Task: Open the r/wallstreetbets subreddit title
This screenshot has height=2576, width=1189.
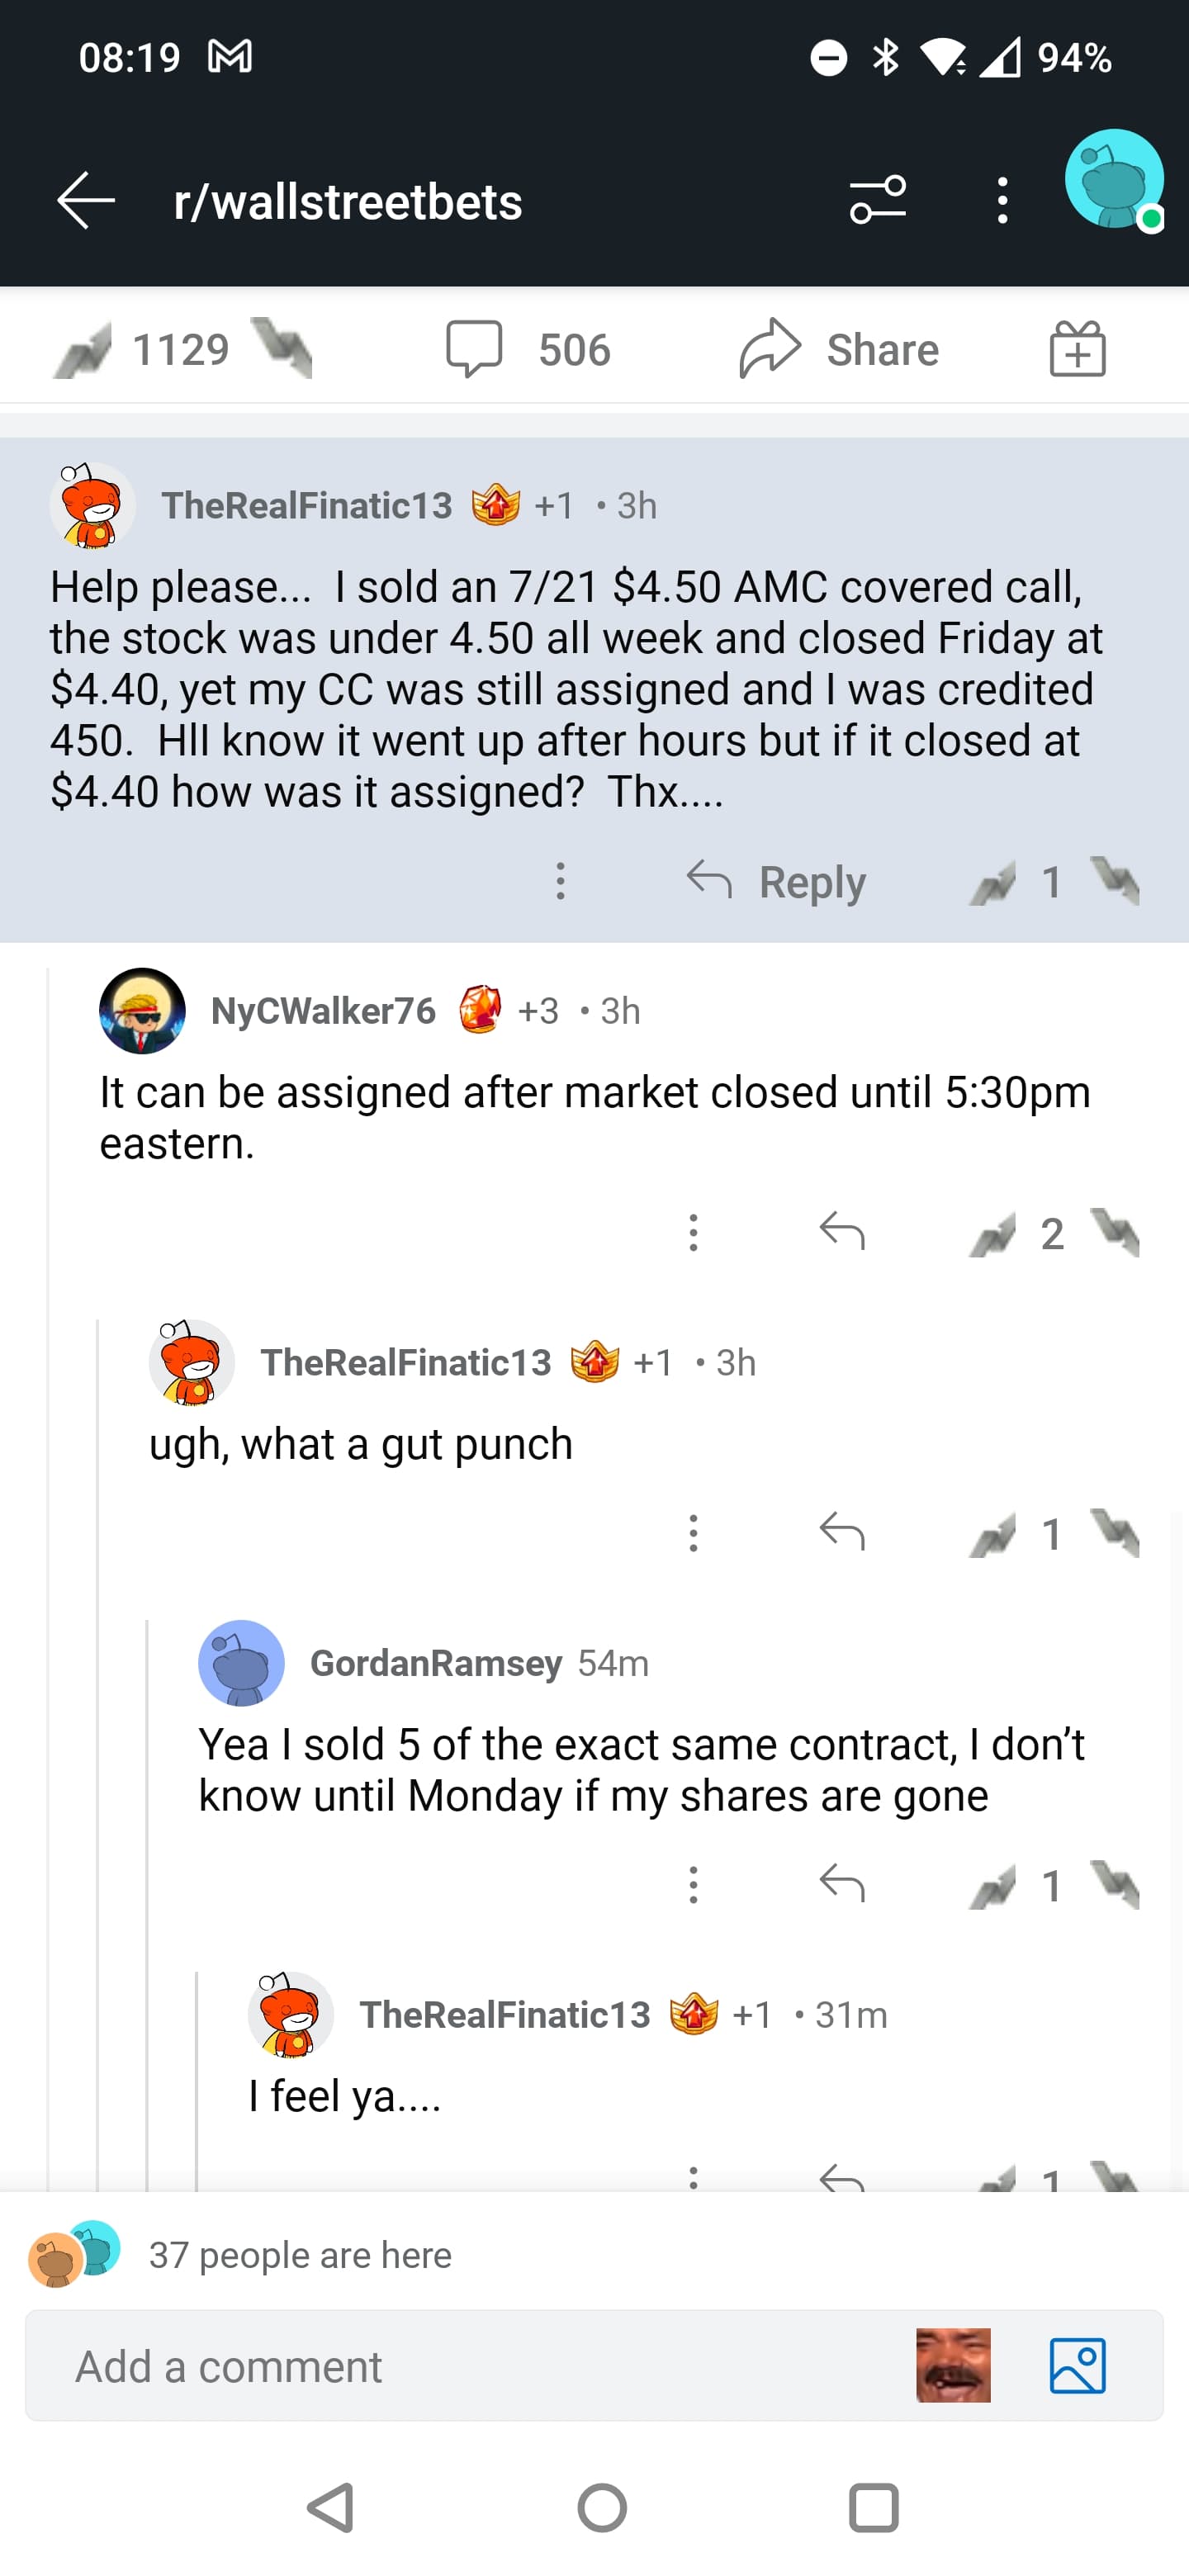Action: [347, 201]
